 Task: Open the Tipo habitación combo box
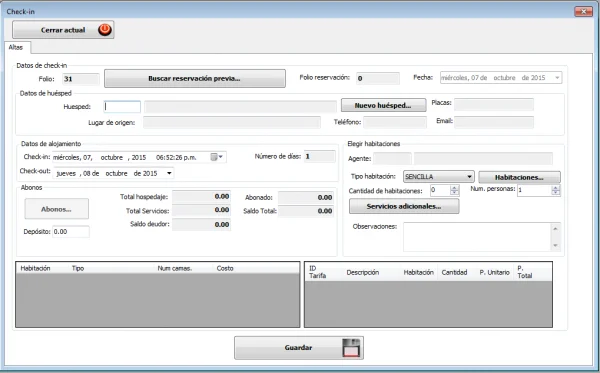[x=439, y=177]
